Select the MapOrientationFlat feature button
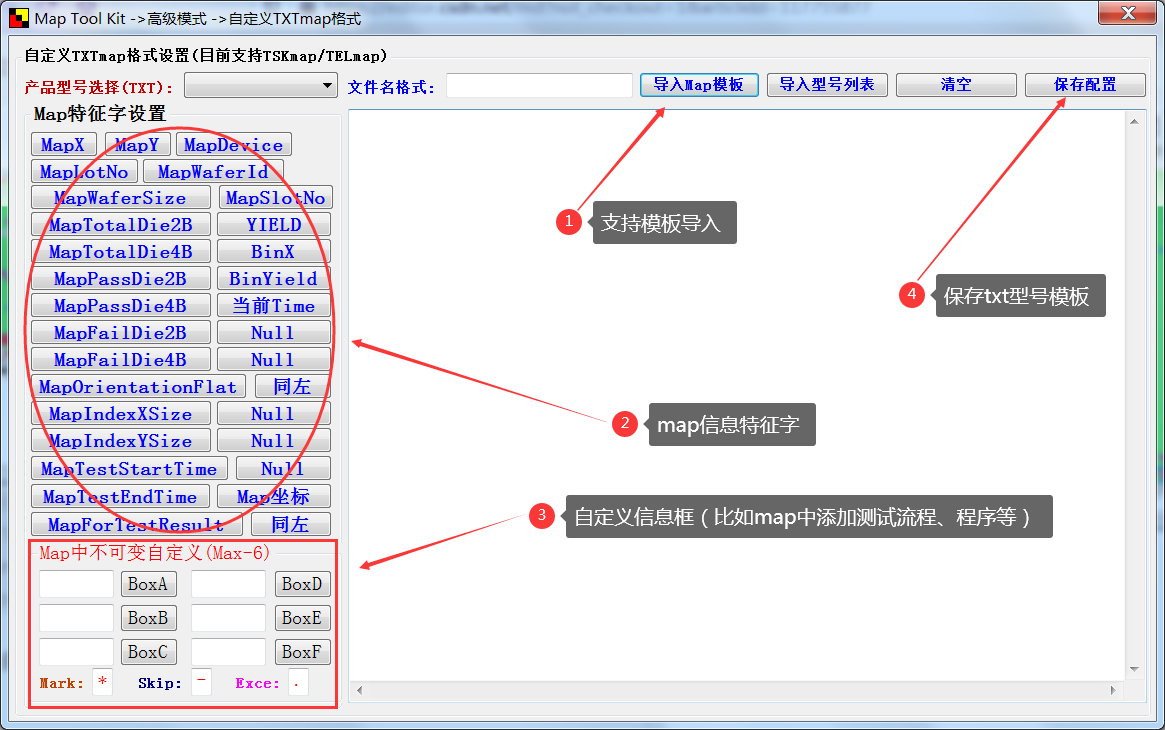Viewport: 1165px width, 730px height. [138, 386]
